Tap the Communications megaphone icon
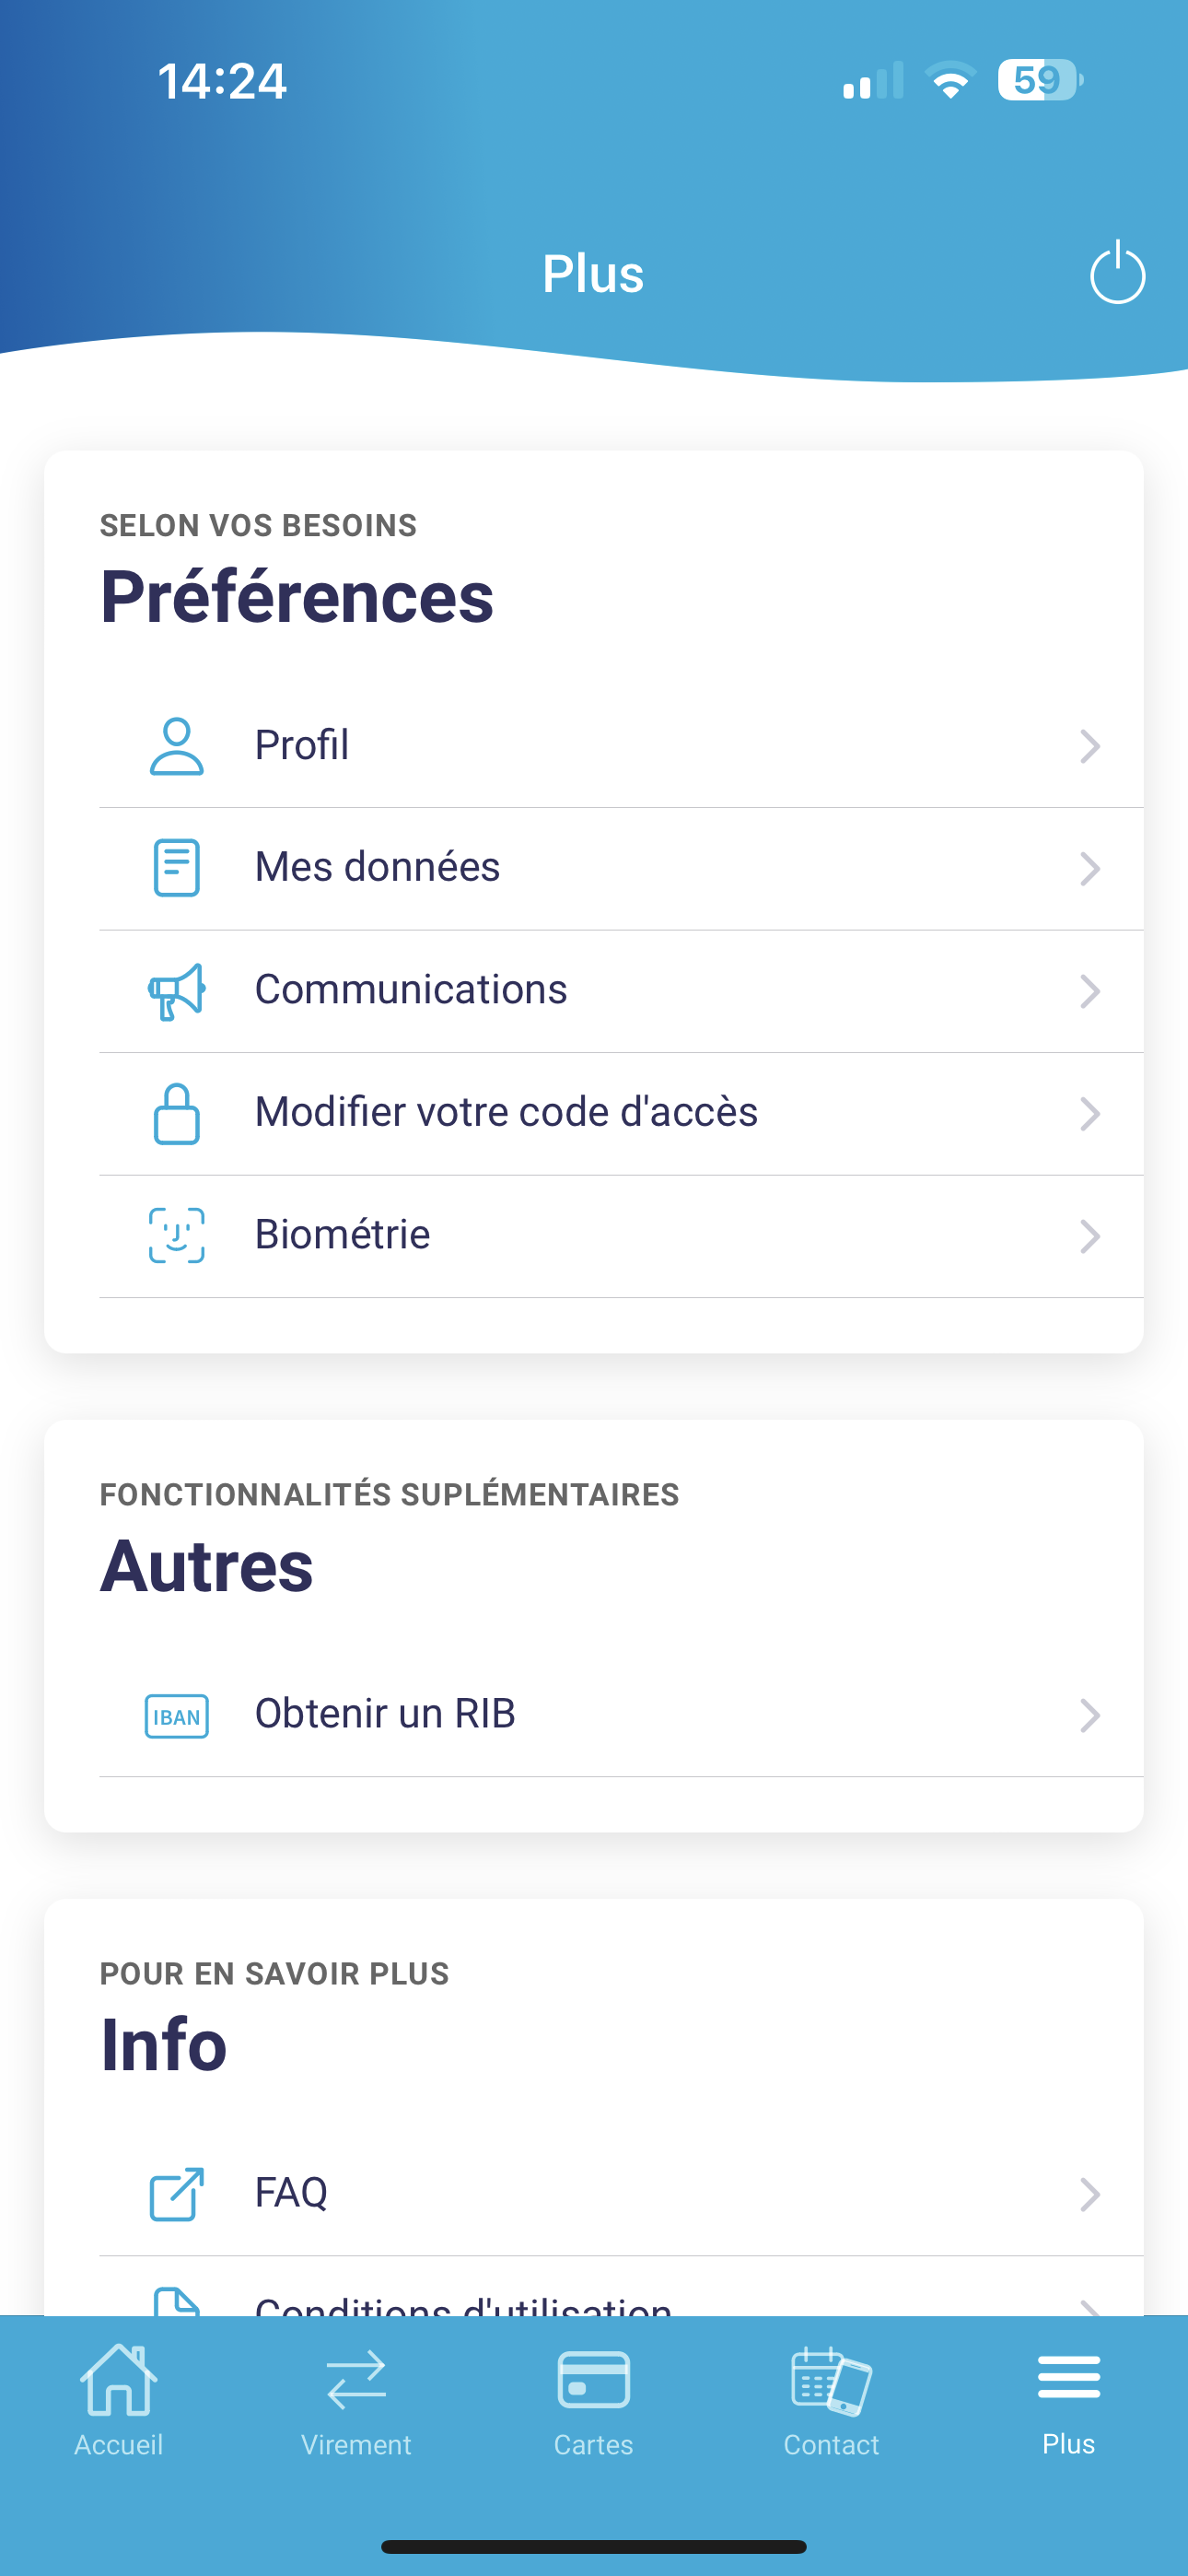The image size is (1188, 2576). pyautogui.click(x=176, y=991)
